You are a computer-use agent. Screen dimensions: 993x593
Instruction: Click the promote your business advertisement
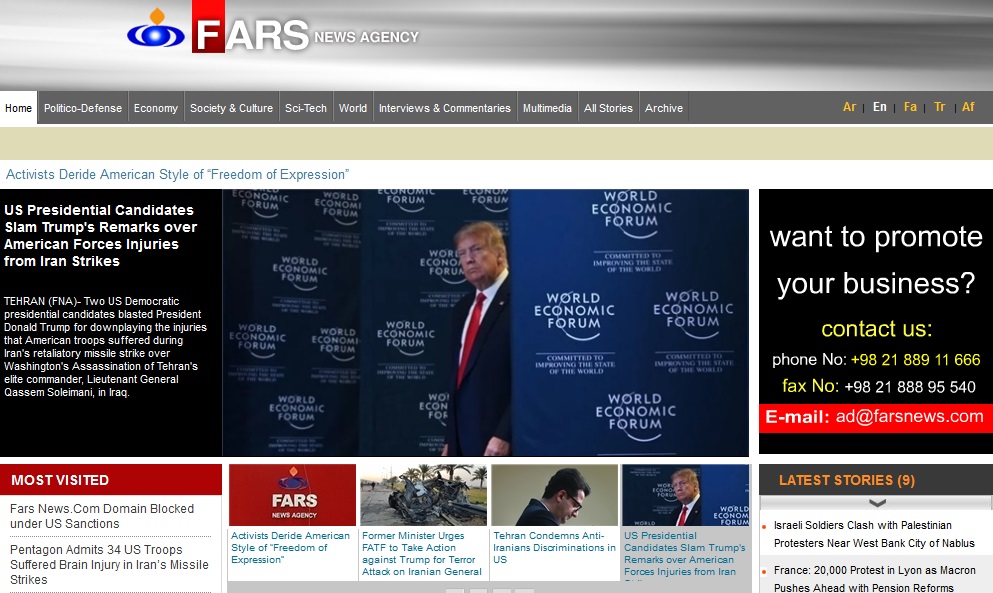876,321
